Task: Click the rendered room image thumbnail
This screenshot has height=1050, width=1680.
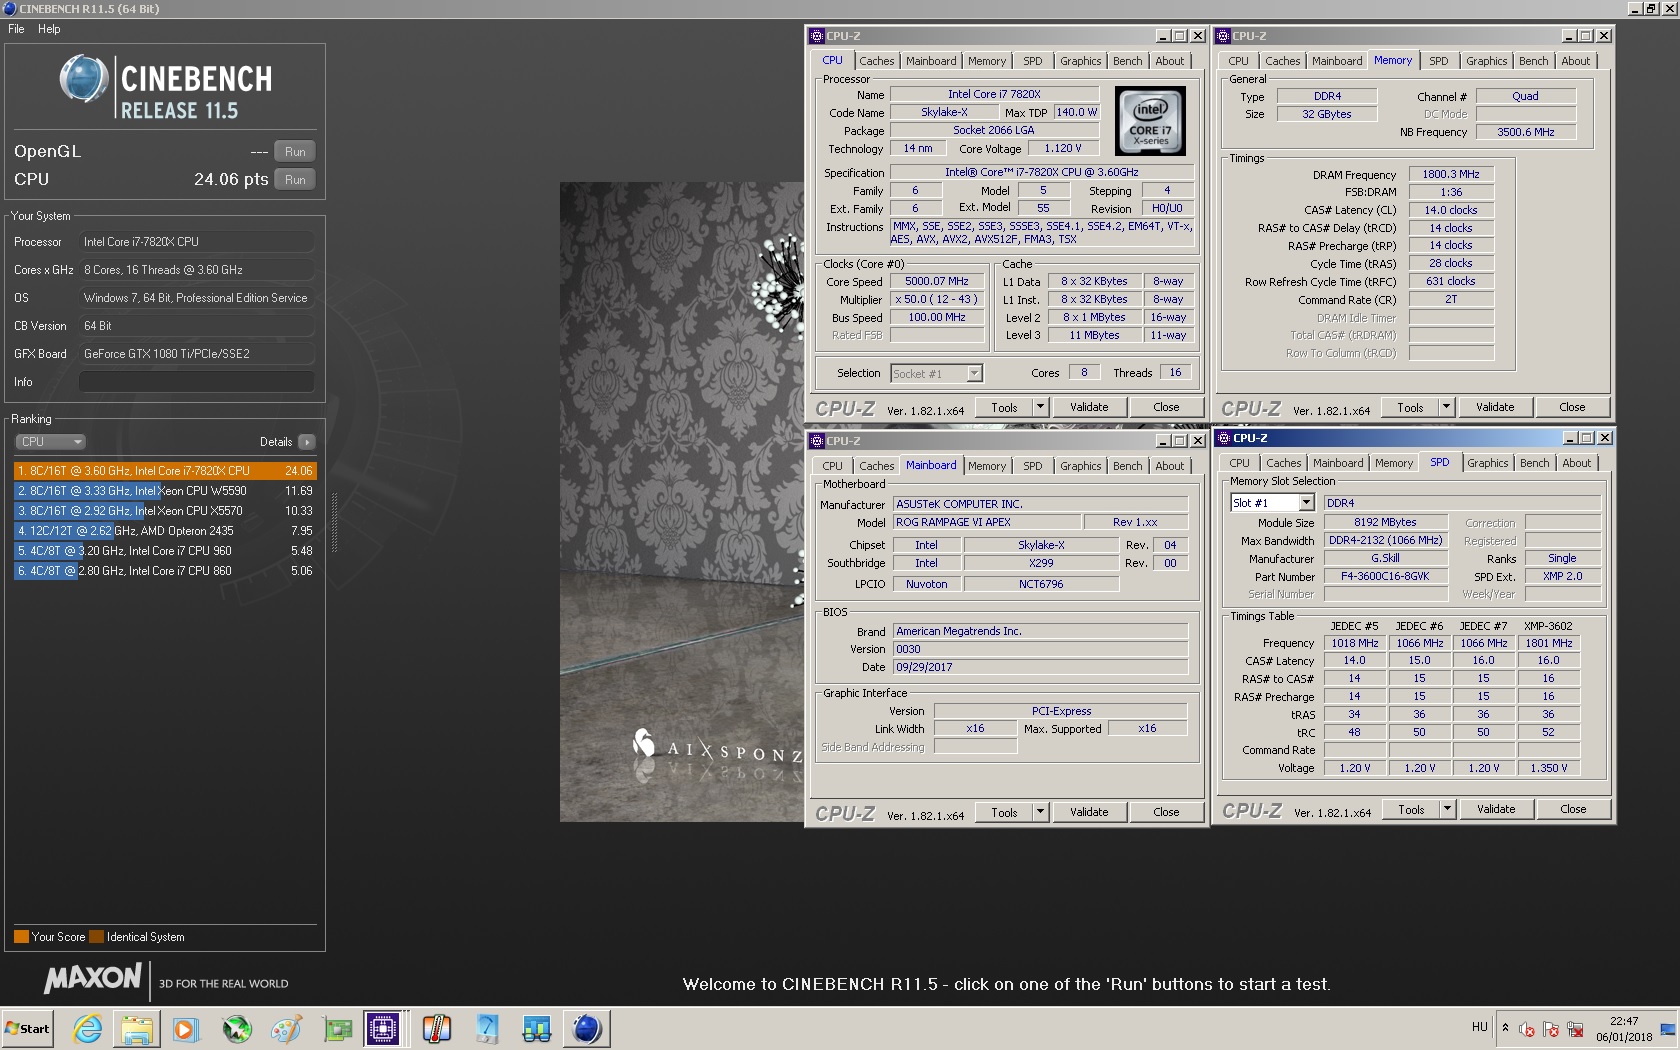Action: 682,502
